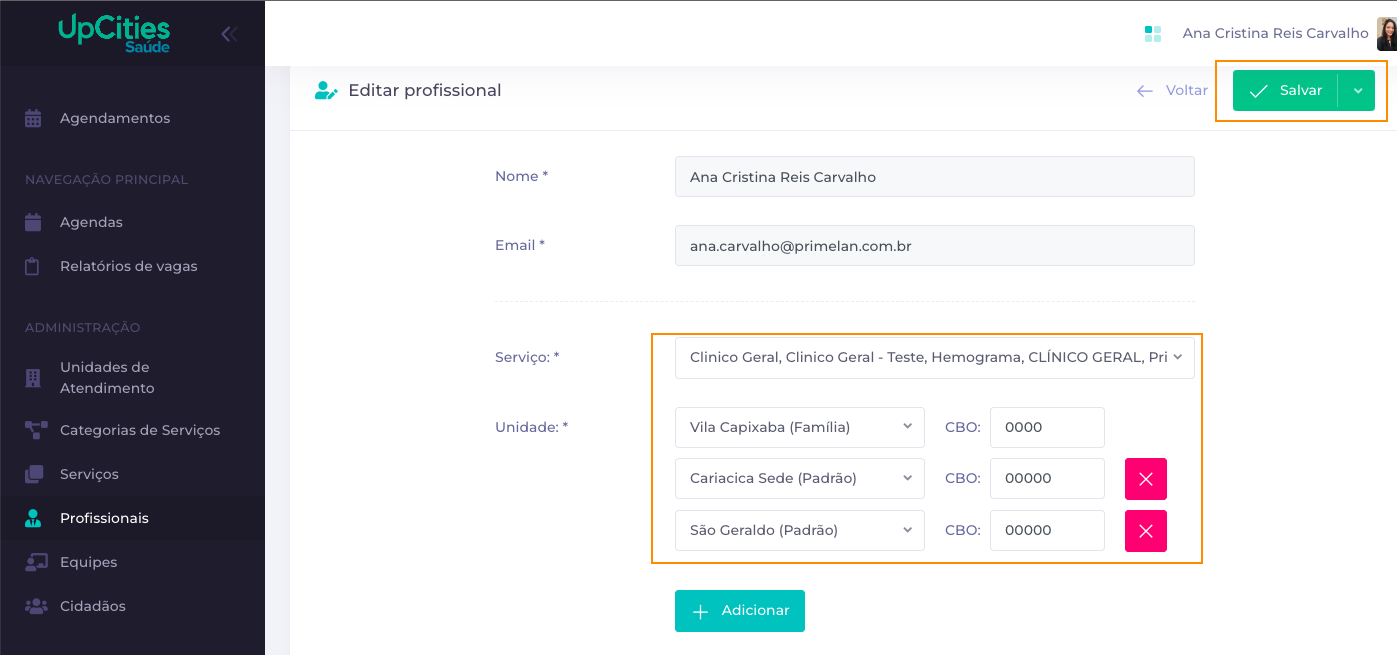Go to Cidadãos in sidebar
1397x655 pixels.
pos(132,606)
